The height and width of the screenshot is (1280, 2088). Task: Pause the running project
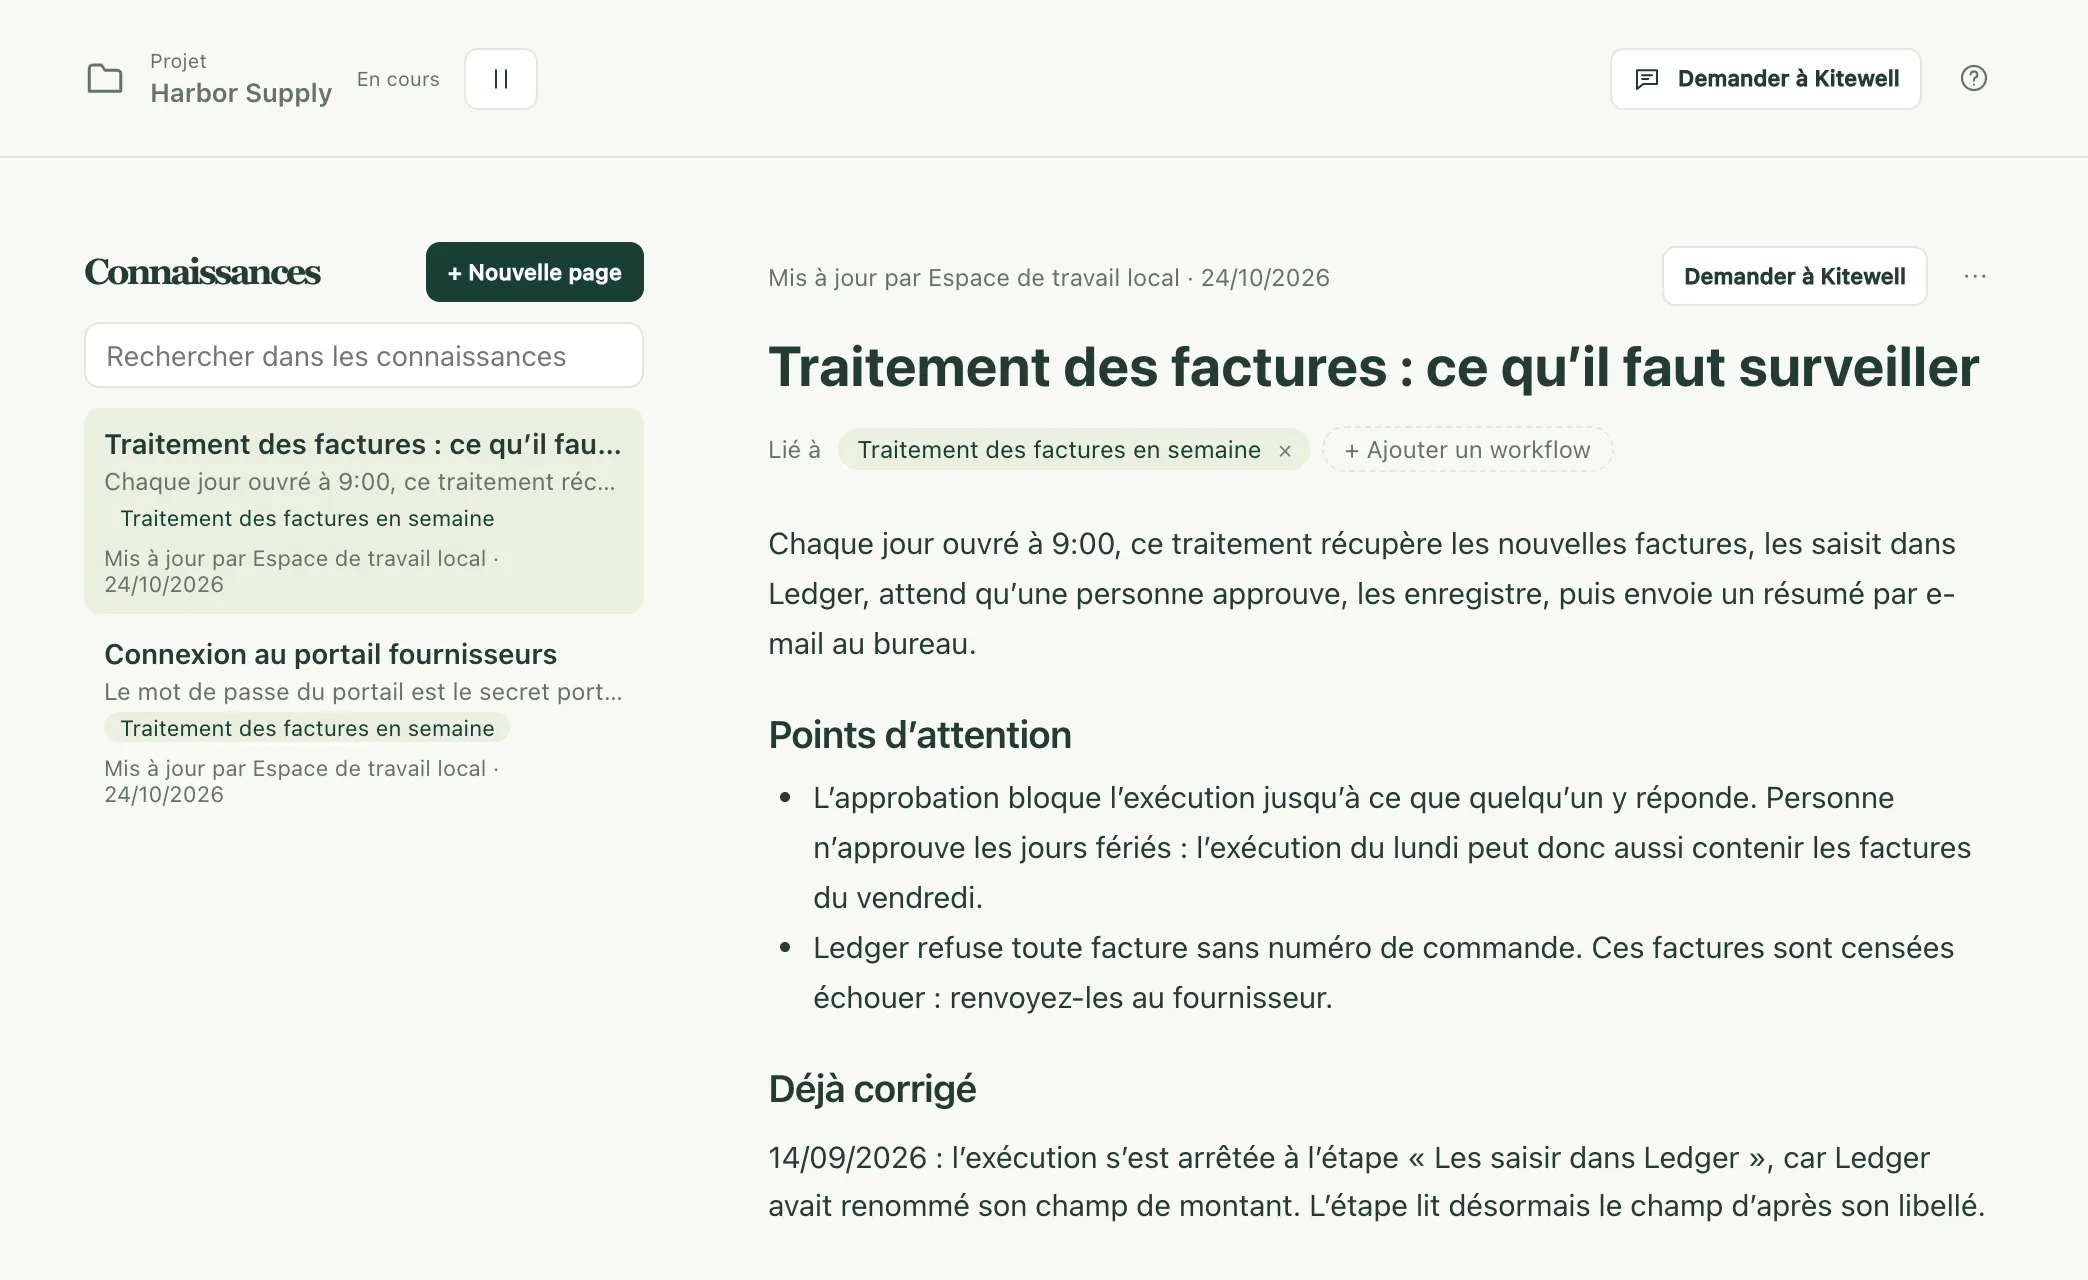[x=501, y=79]
